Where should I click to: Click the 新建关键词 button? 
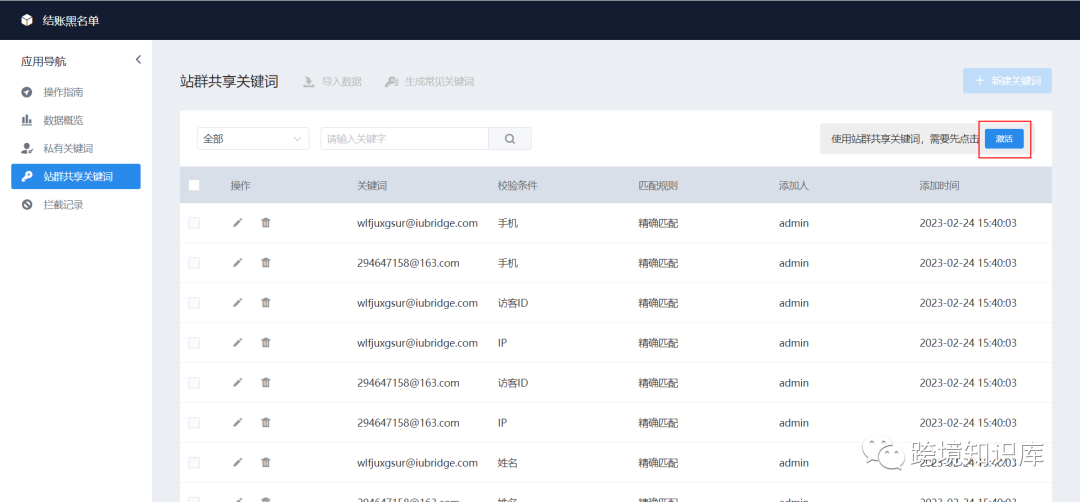point(1006,82)
